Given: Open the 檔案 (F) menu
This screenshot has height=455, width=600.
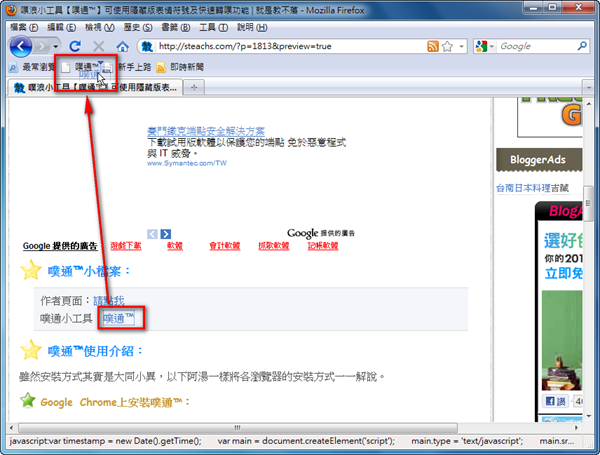Looking at the screenshot, I should (24, 27).
